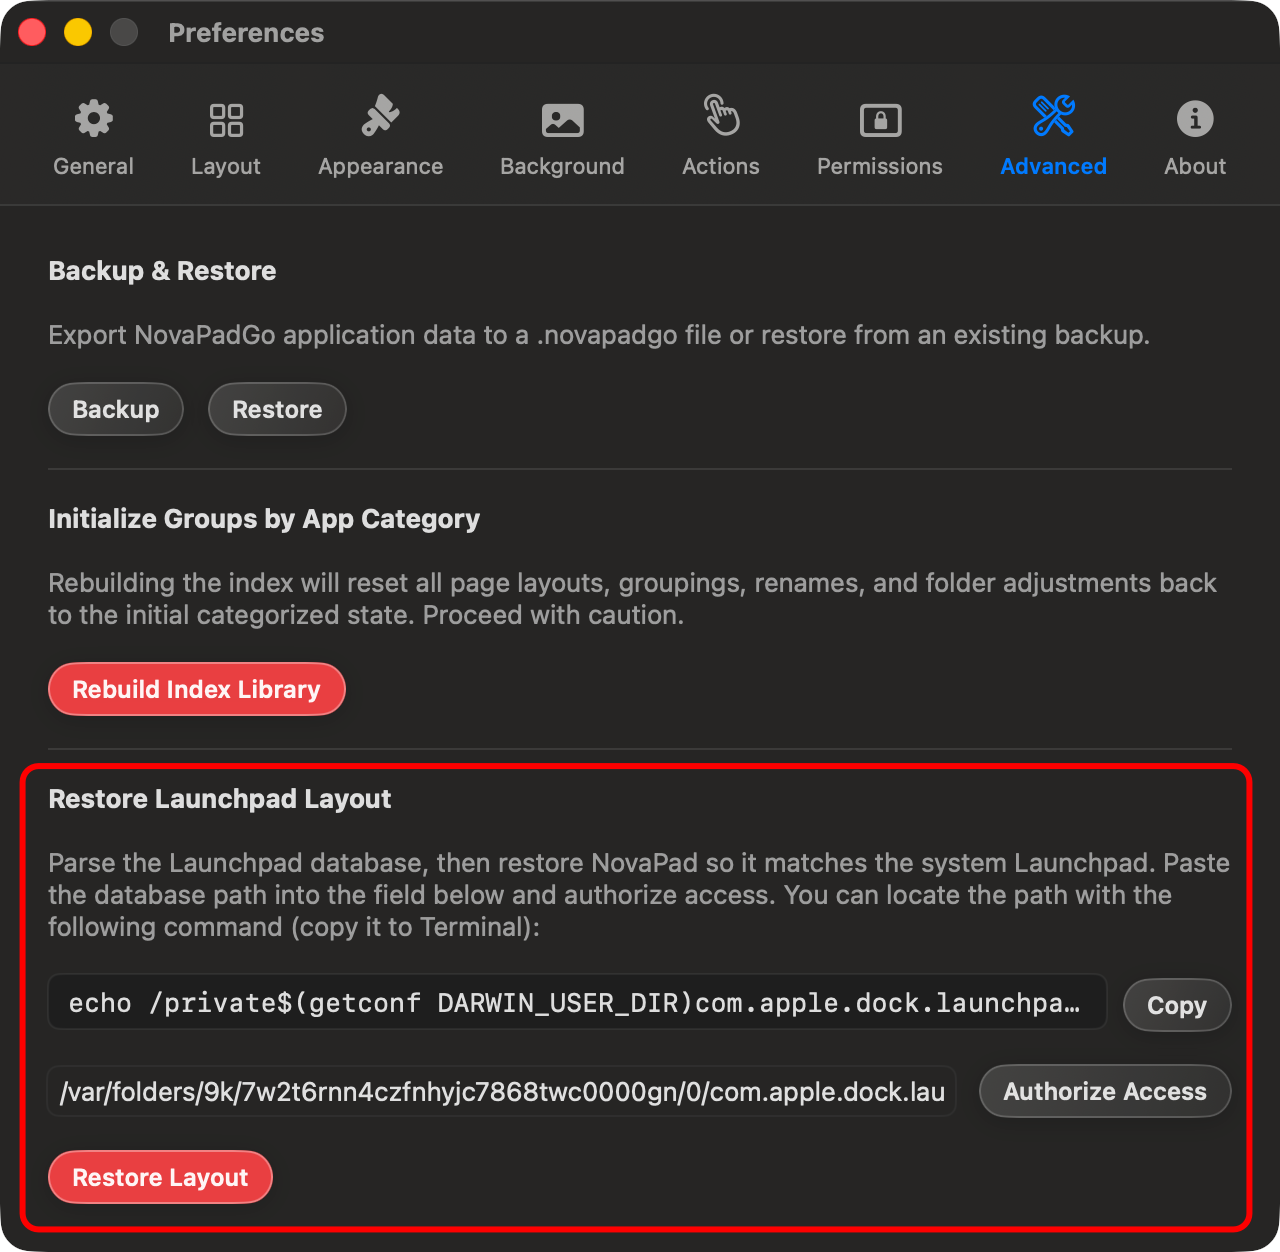Close the Preferences window with red button
This screenshot has height=1252, width=1280.
tap(33, 32)
